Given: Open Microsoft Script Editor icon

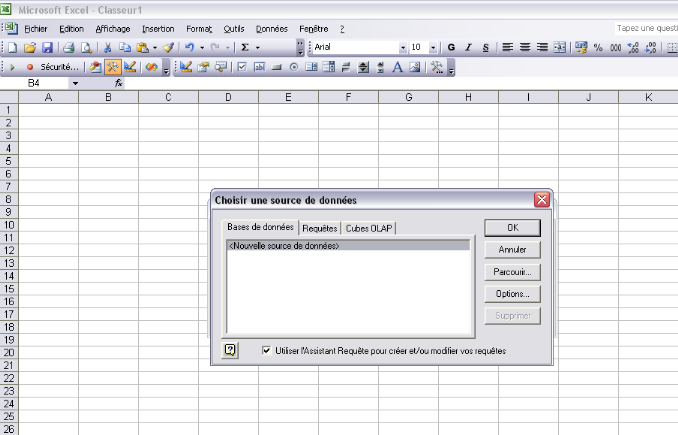Looking at the screenshot, I should pyautogui.click(x=151, y=67).
